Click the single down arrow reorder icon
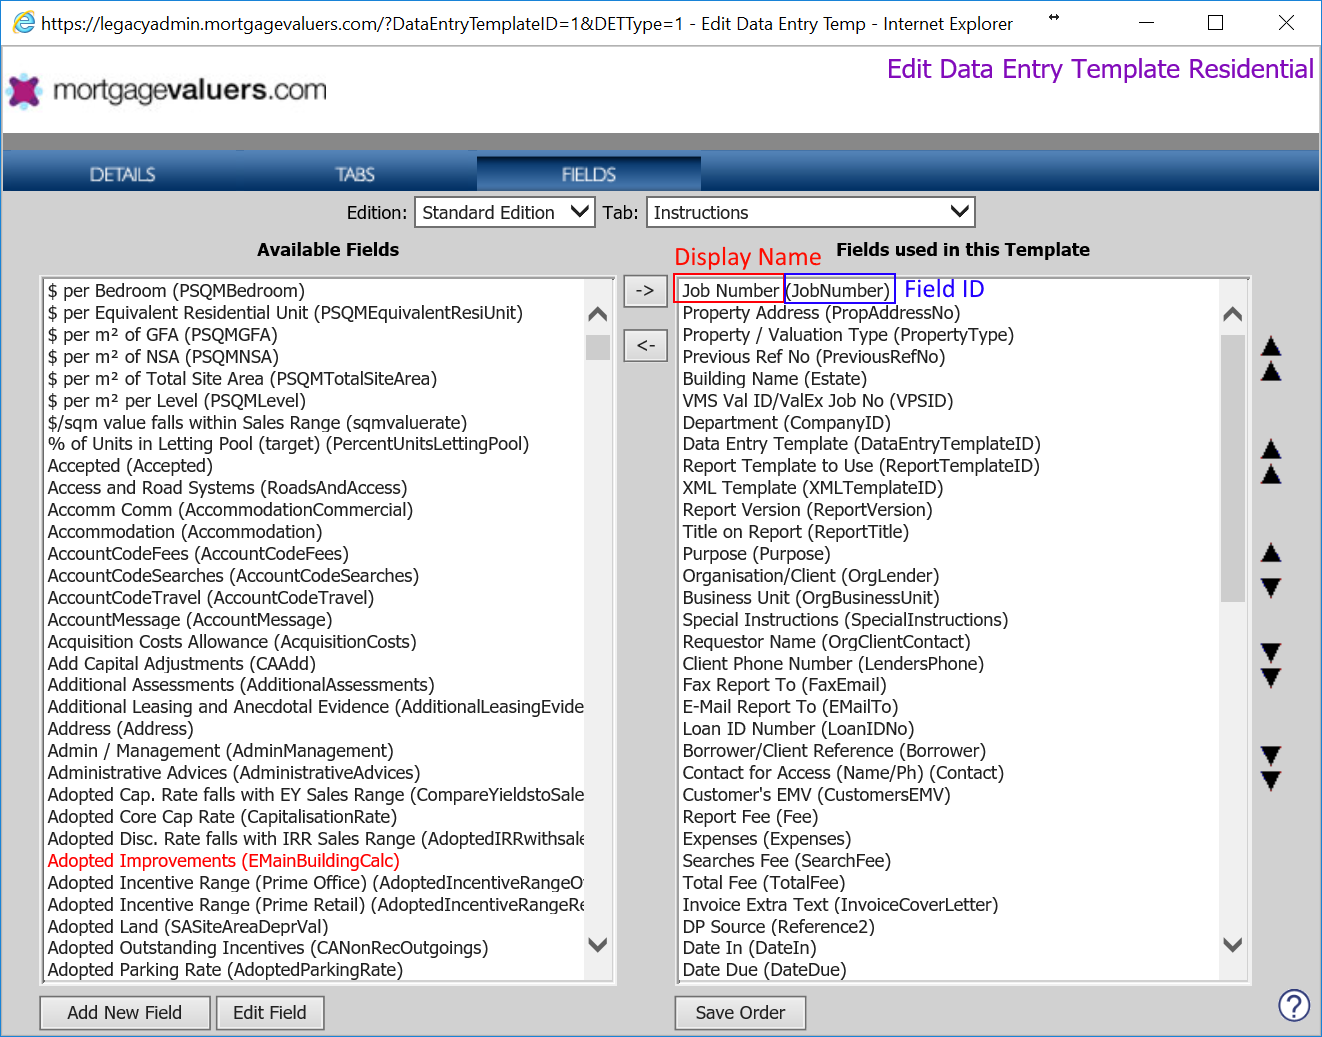The width and height of the screenshot is (1322, 1037). (x=1271, y=588)
